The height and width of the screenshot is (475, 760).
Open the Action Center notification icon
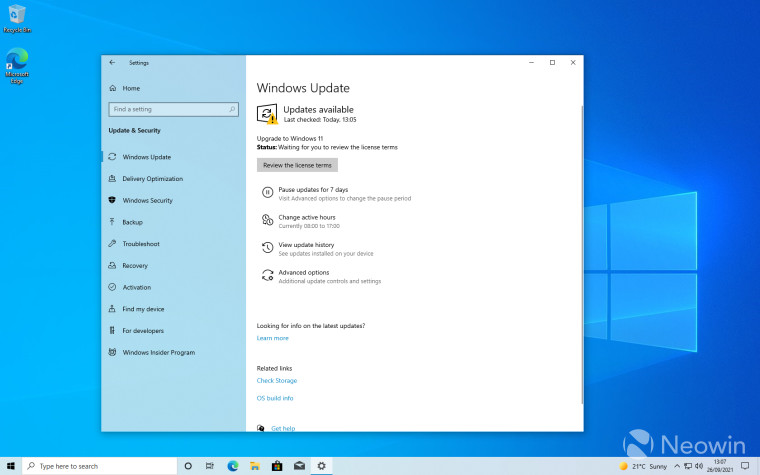[x=745, y=466]
